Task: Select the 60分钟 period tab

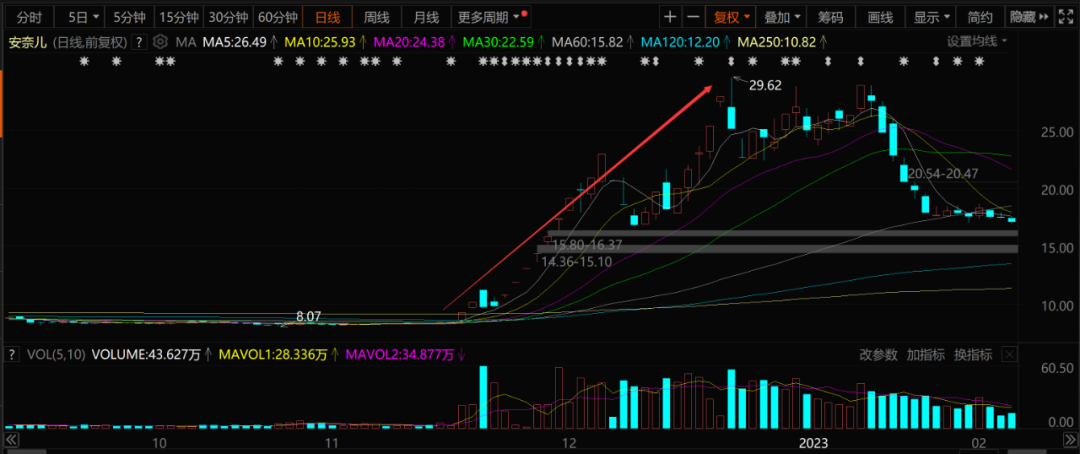Action: pos(278,16)
